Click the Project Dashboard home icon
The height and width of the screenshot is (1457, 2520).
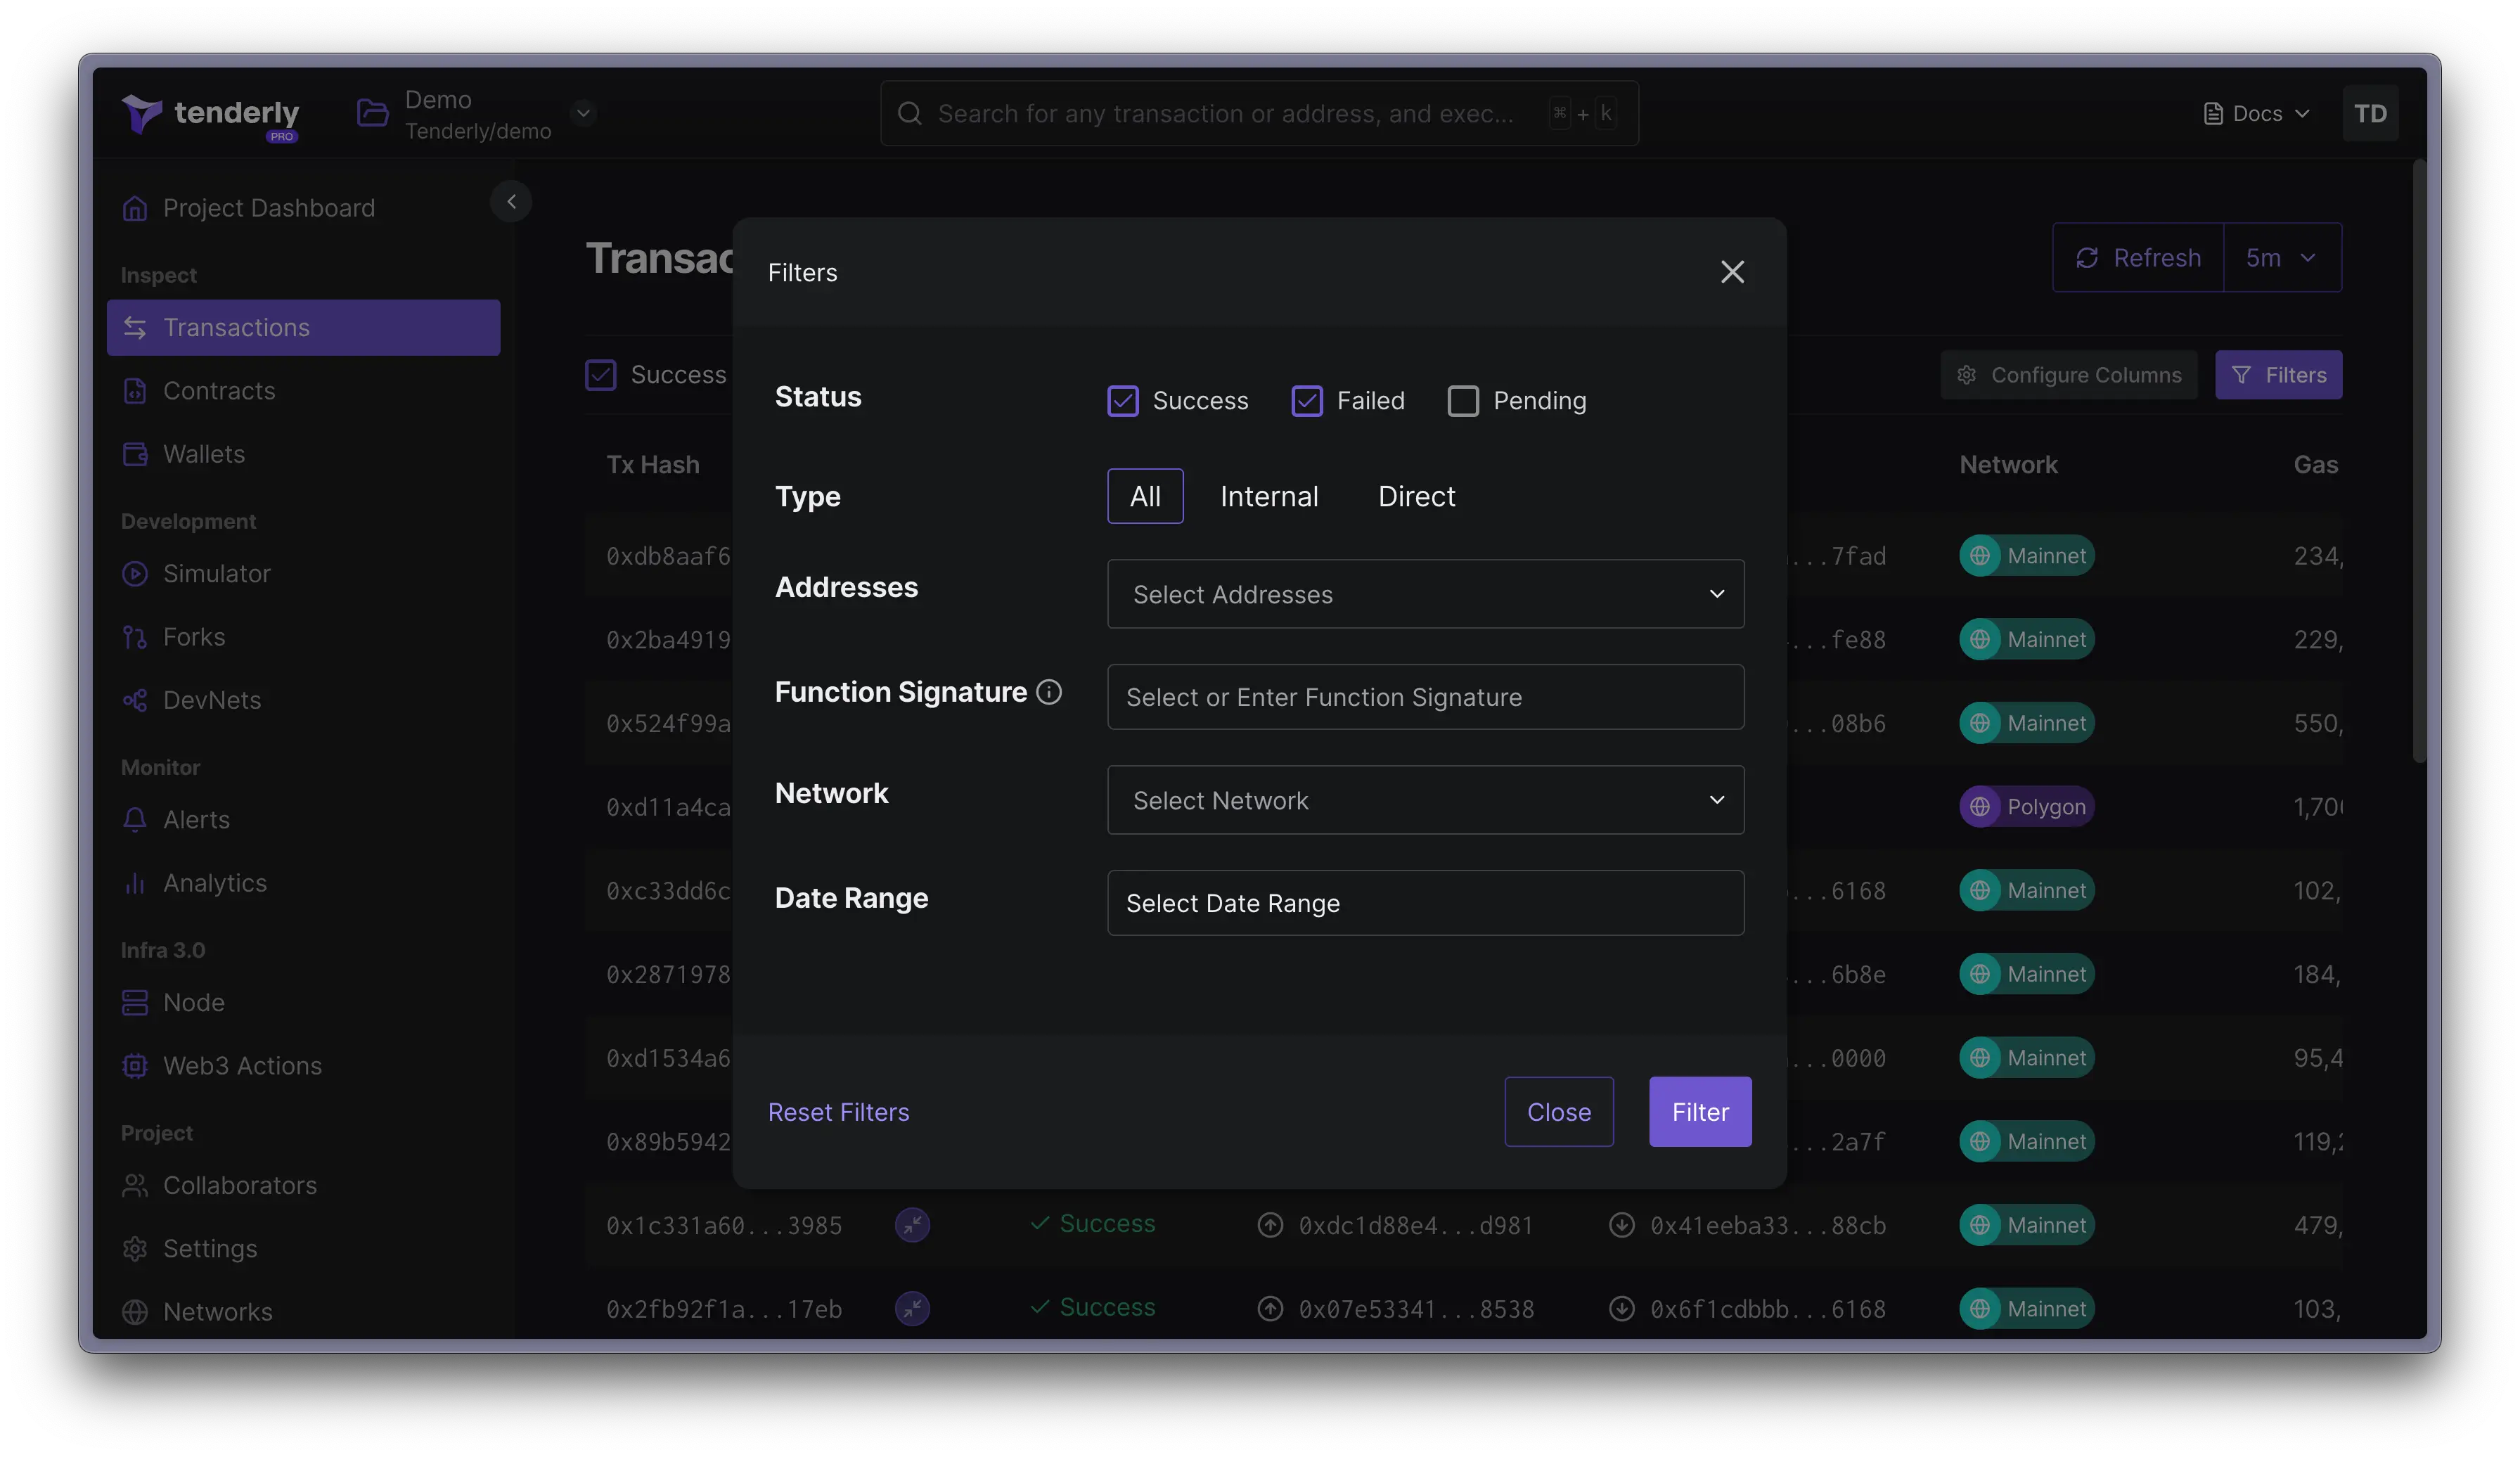(135, 208)
